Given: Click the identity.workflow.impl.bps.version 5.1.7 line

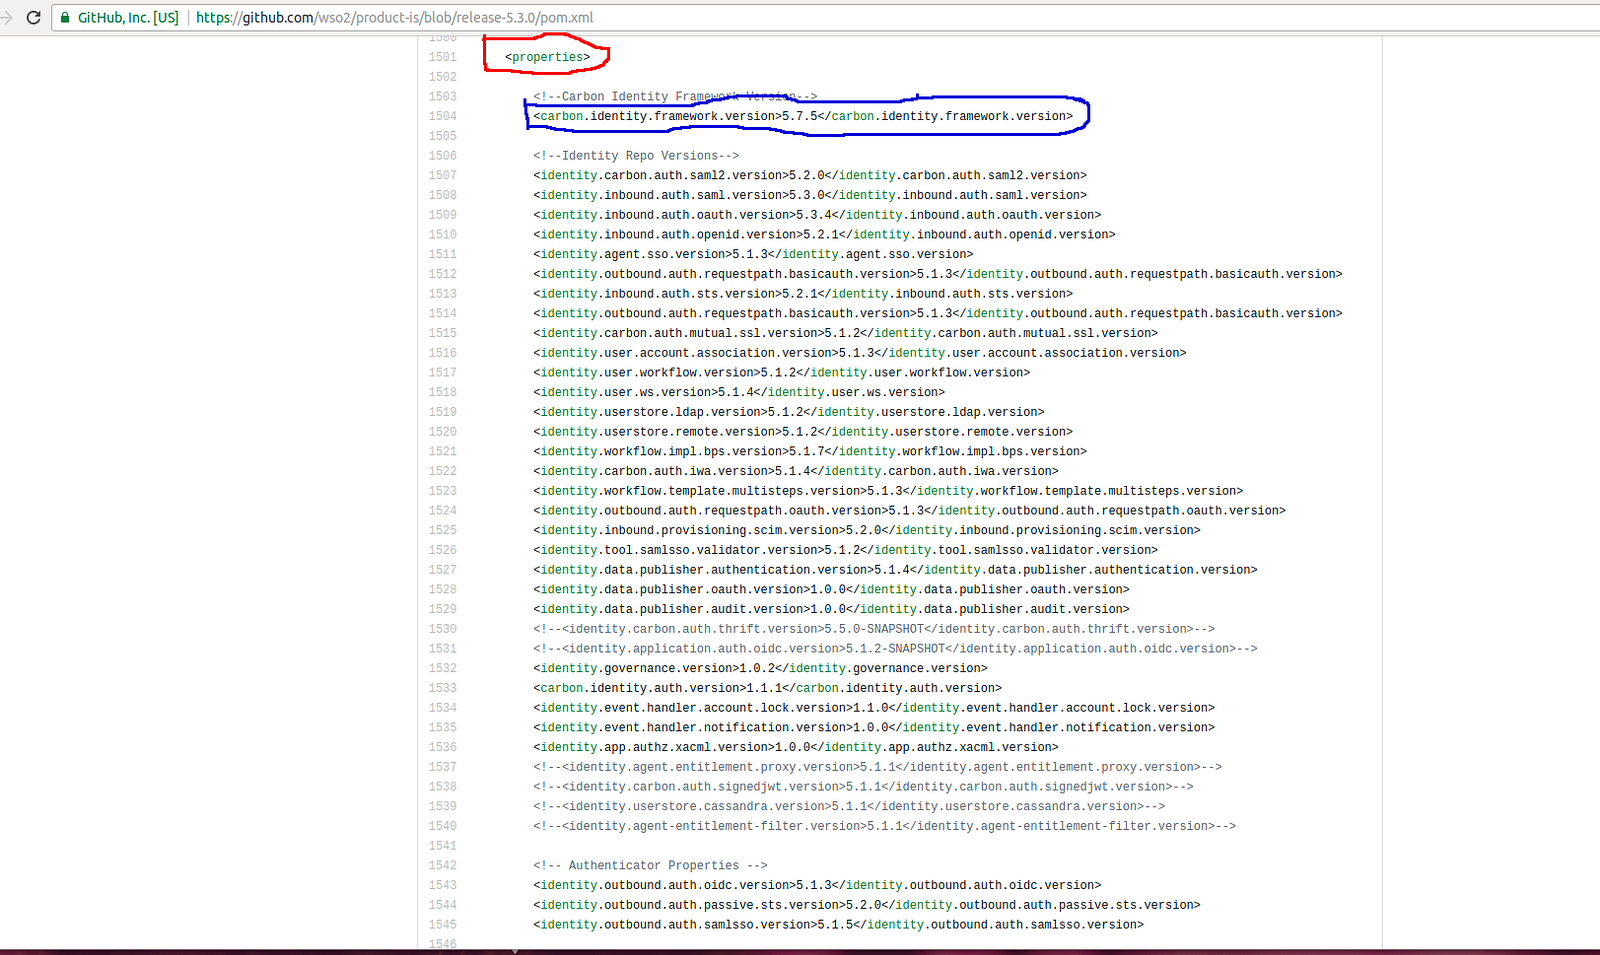Looking at the screenshot, I should coord(810,452).
